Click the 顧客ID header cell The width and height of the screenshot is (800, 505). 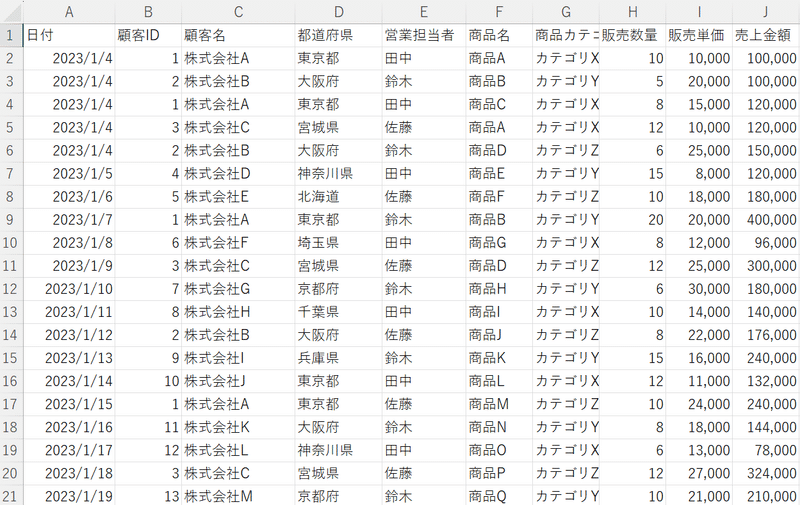148,35
